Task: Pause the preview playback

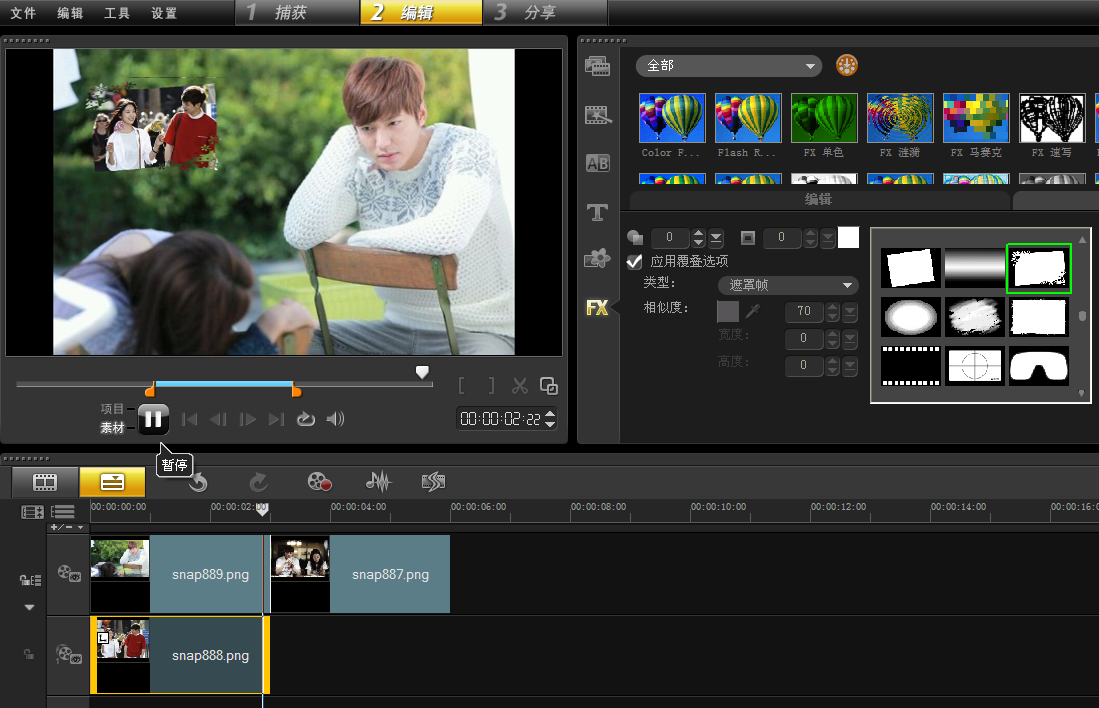Action: click(153, 419)
